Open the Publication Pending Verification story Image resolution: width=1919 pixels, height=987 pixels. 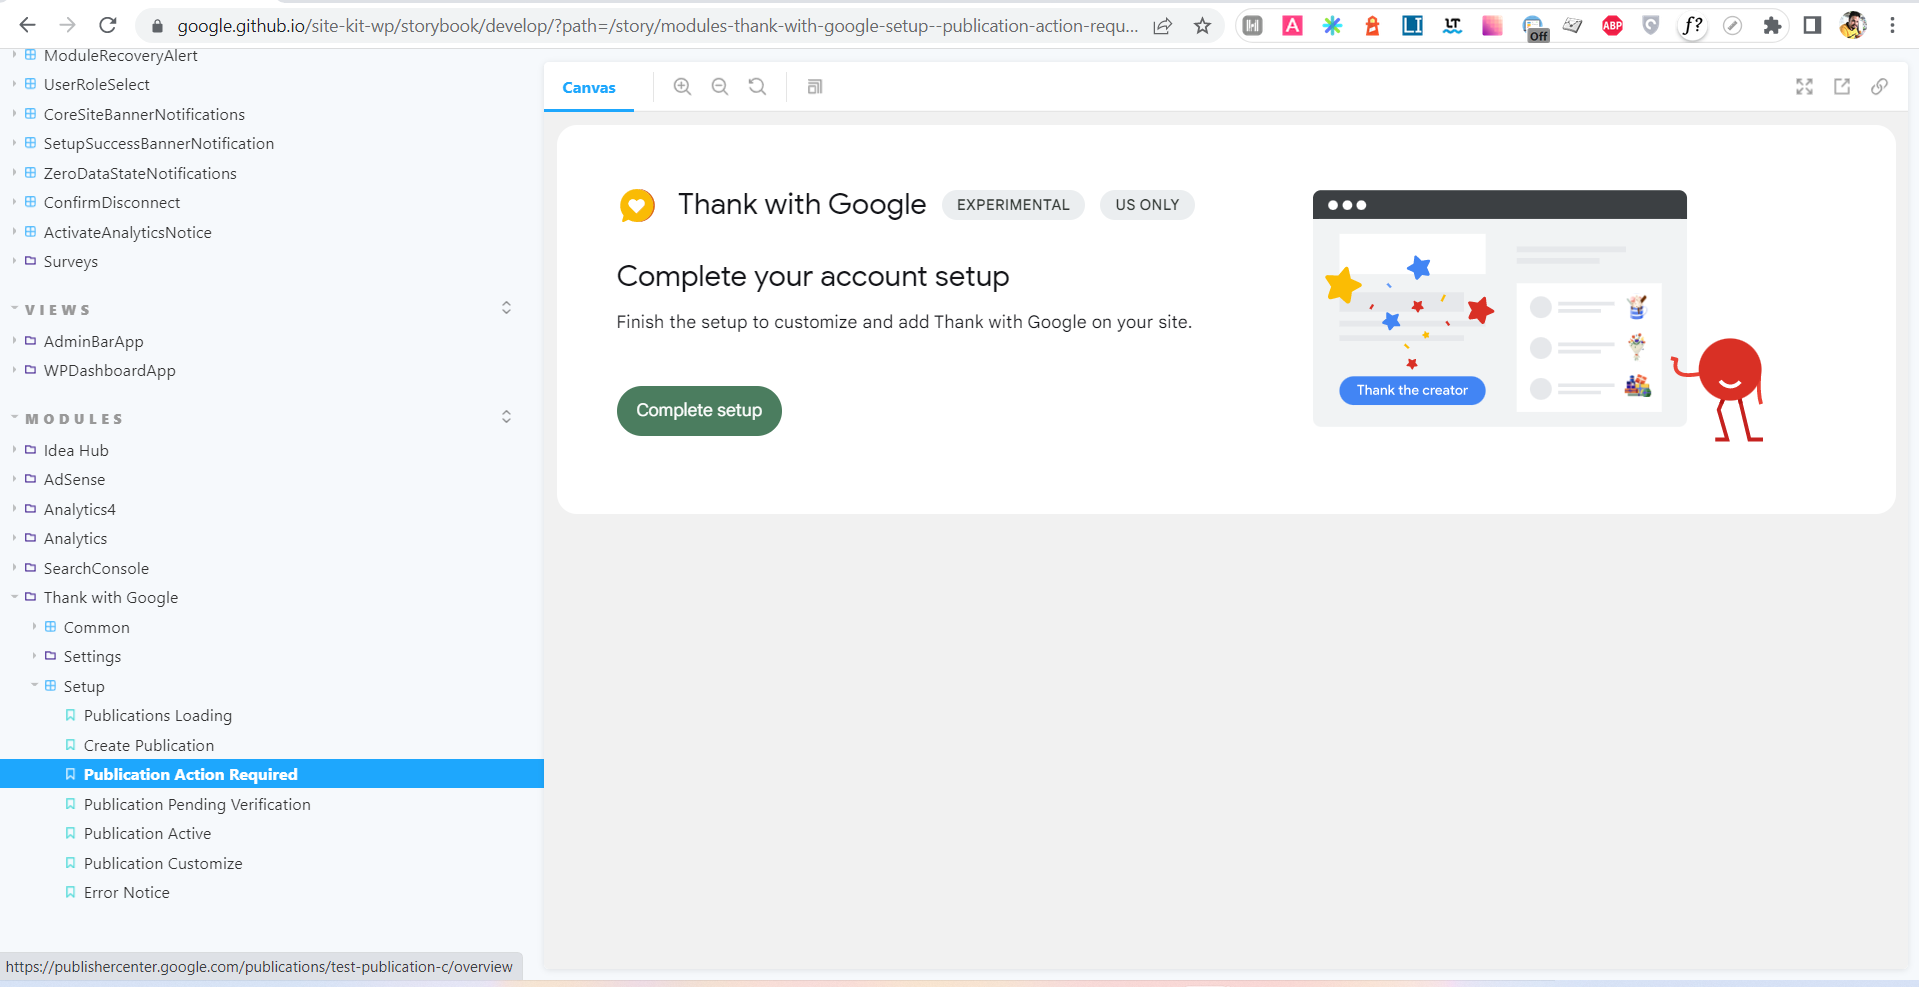(x=197, y=804)
